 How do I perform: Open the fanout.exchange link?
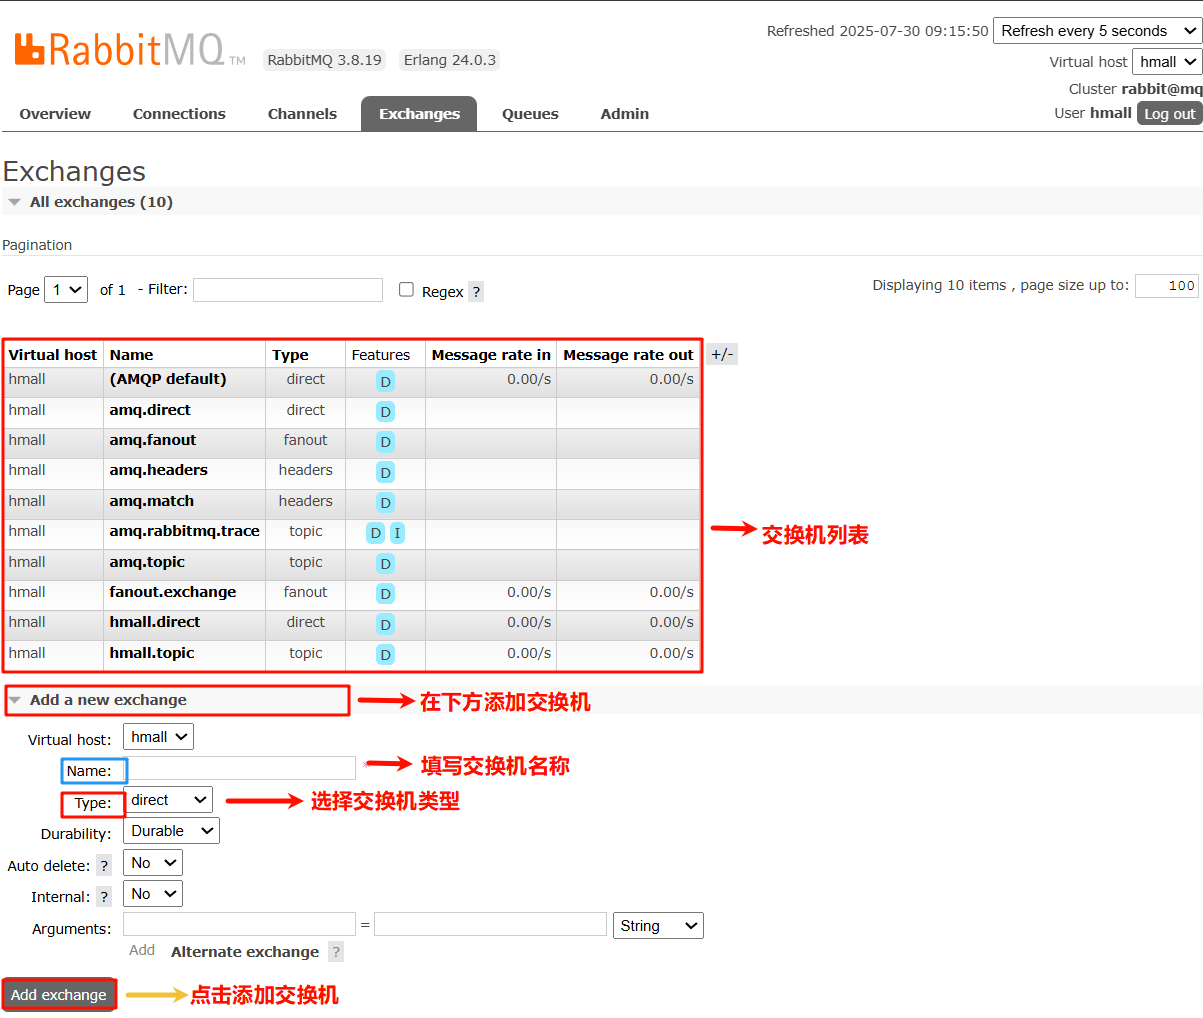point(173,592)
